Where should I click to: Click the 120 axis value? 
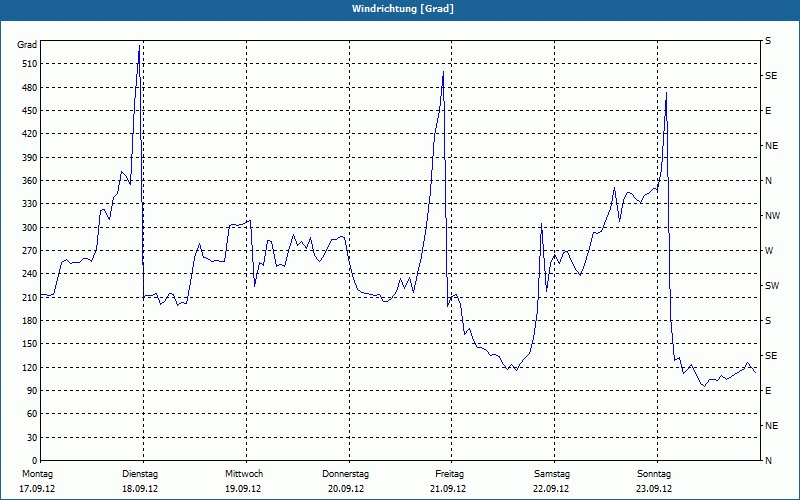click(x=29, y=367)
